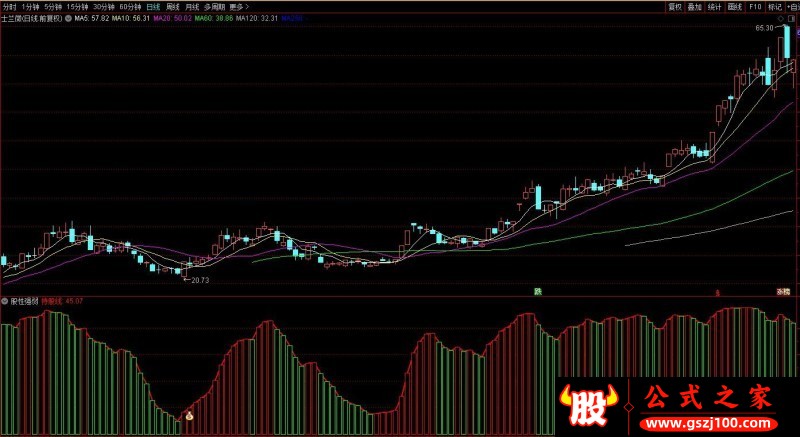Click the 叠加 overlay button
The height and width of the screenshot is (437, 800).
[695, 7]
